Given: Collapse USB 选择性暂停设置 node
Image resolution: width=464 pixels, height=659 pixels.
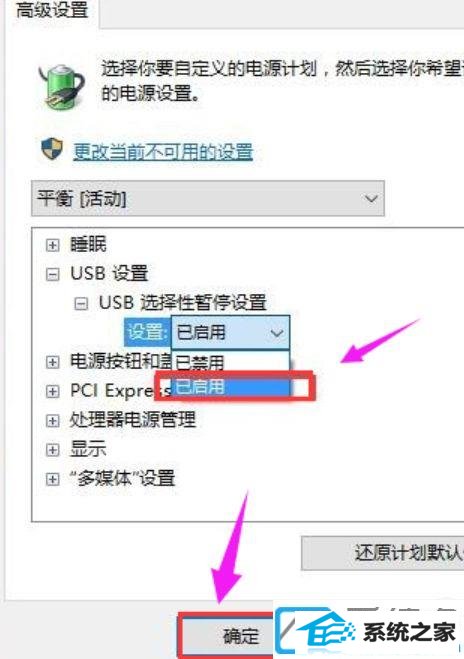Looking at the screenshot, I should coord(81,303).
